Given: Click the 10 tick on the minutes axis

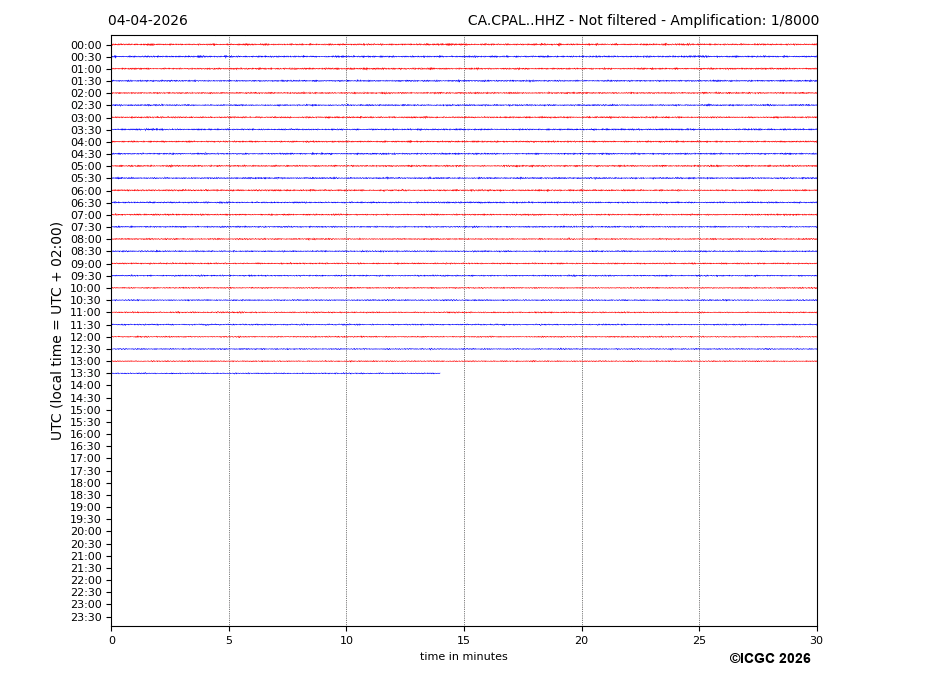Looking at the screenshot, I should coord(346,640).
